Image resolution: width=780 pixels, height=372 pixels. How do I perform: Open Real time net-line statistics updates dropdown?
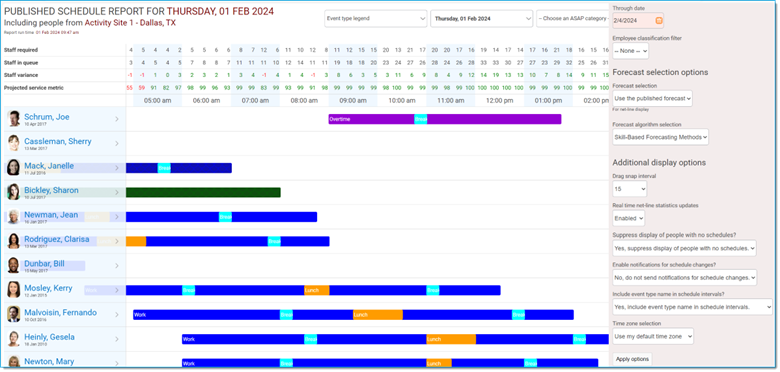[x=628, y=218]
